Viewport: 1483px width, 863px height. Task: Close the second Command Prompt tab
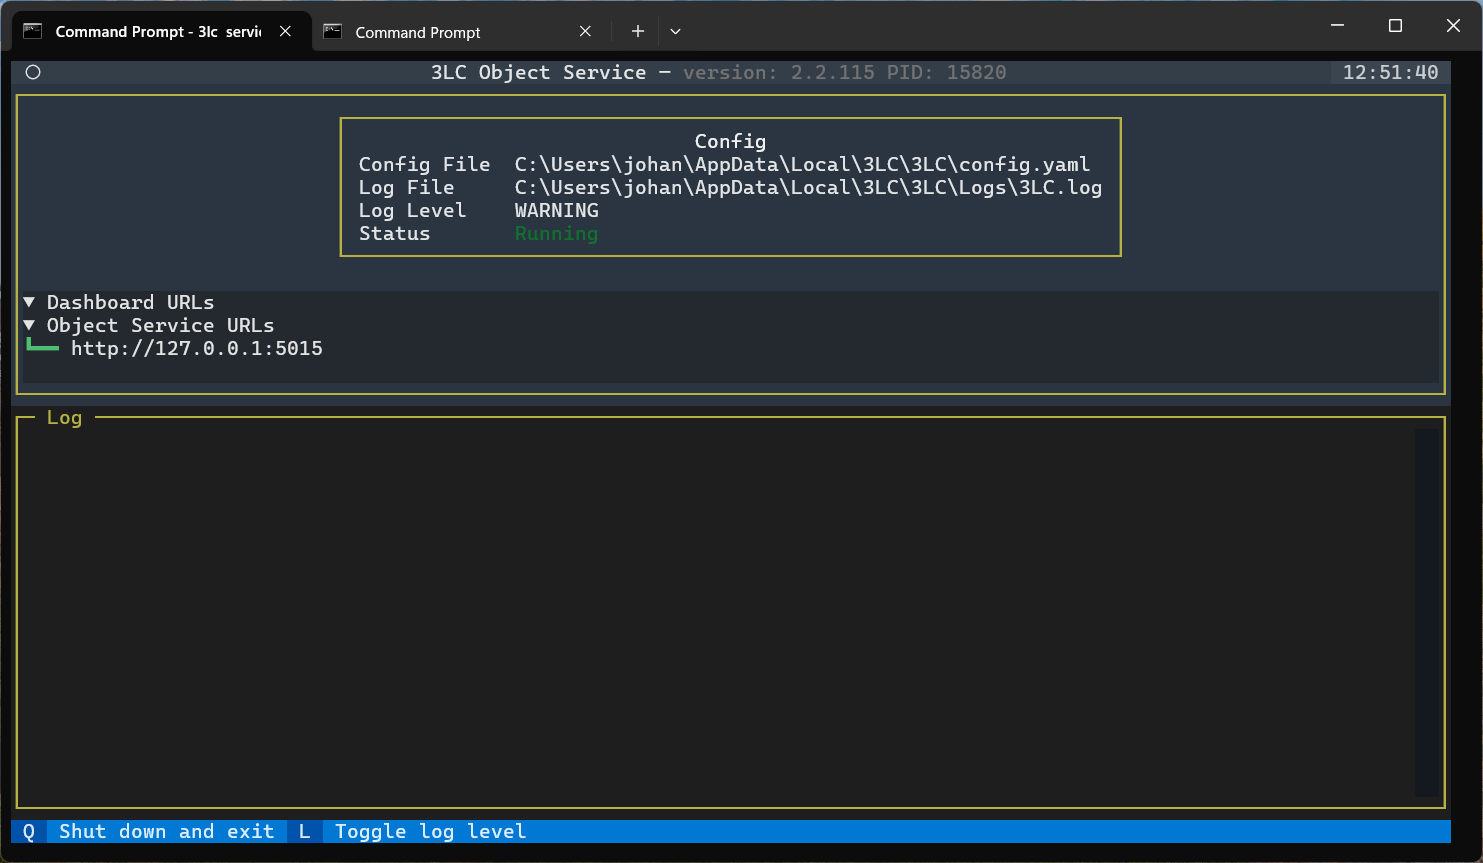point(585,31)
